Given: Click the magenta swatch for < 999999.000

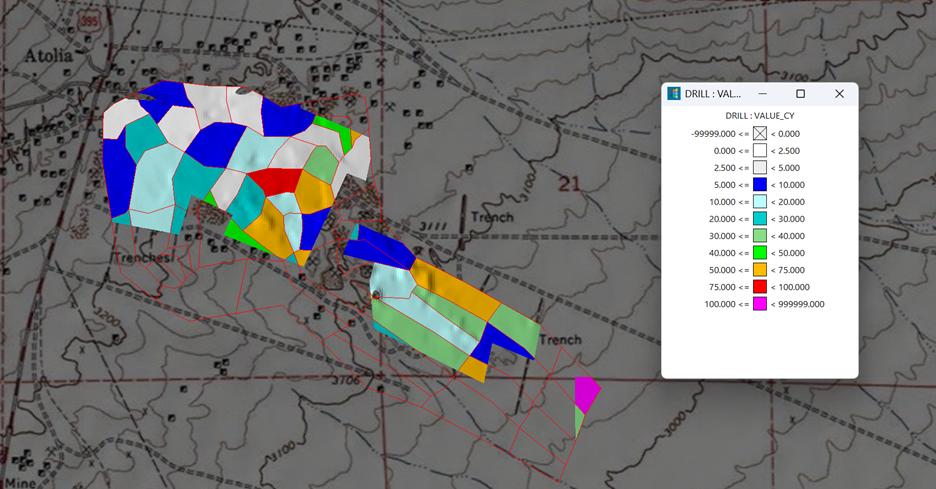Looking at the screenshot, I should pos(759,303).
